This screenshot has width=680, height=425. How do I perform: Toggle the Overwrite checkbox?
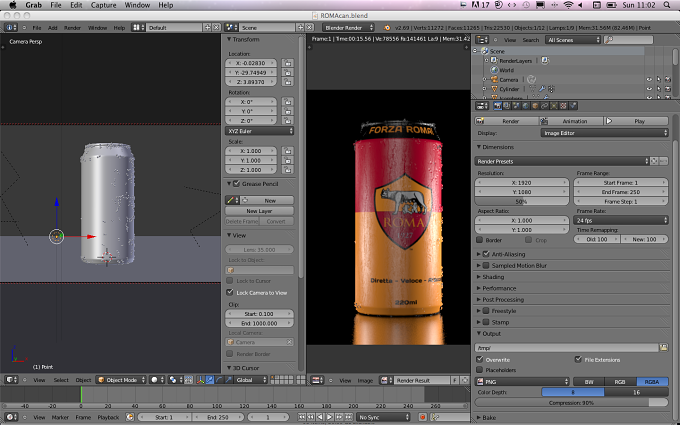pos(480,360)
